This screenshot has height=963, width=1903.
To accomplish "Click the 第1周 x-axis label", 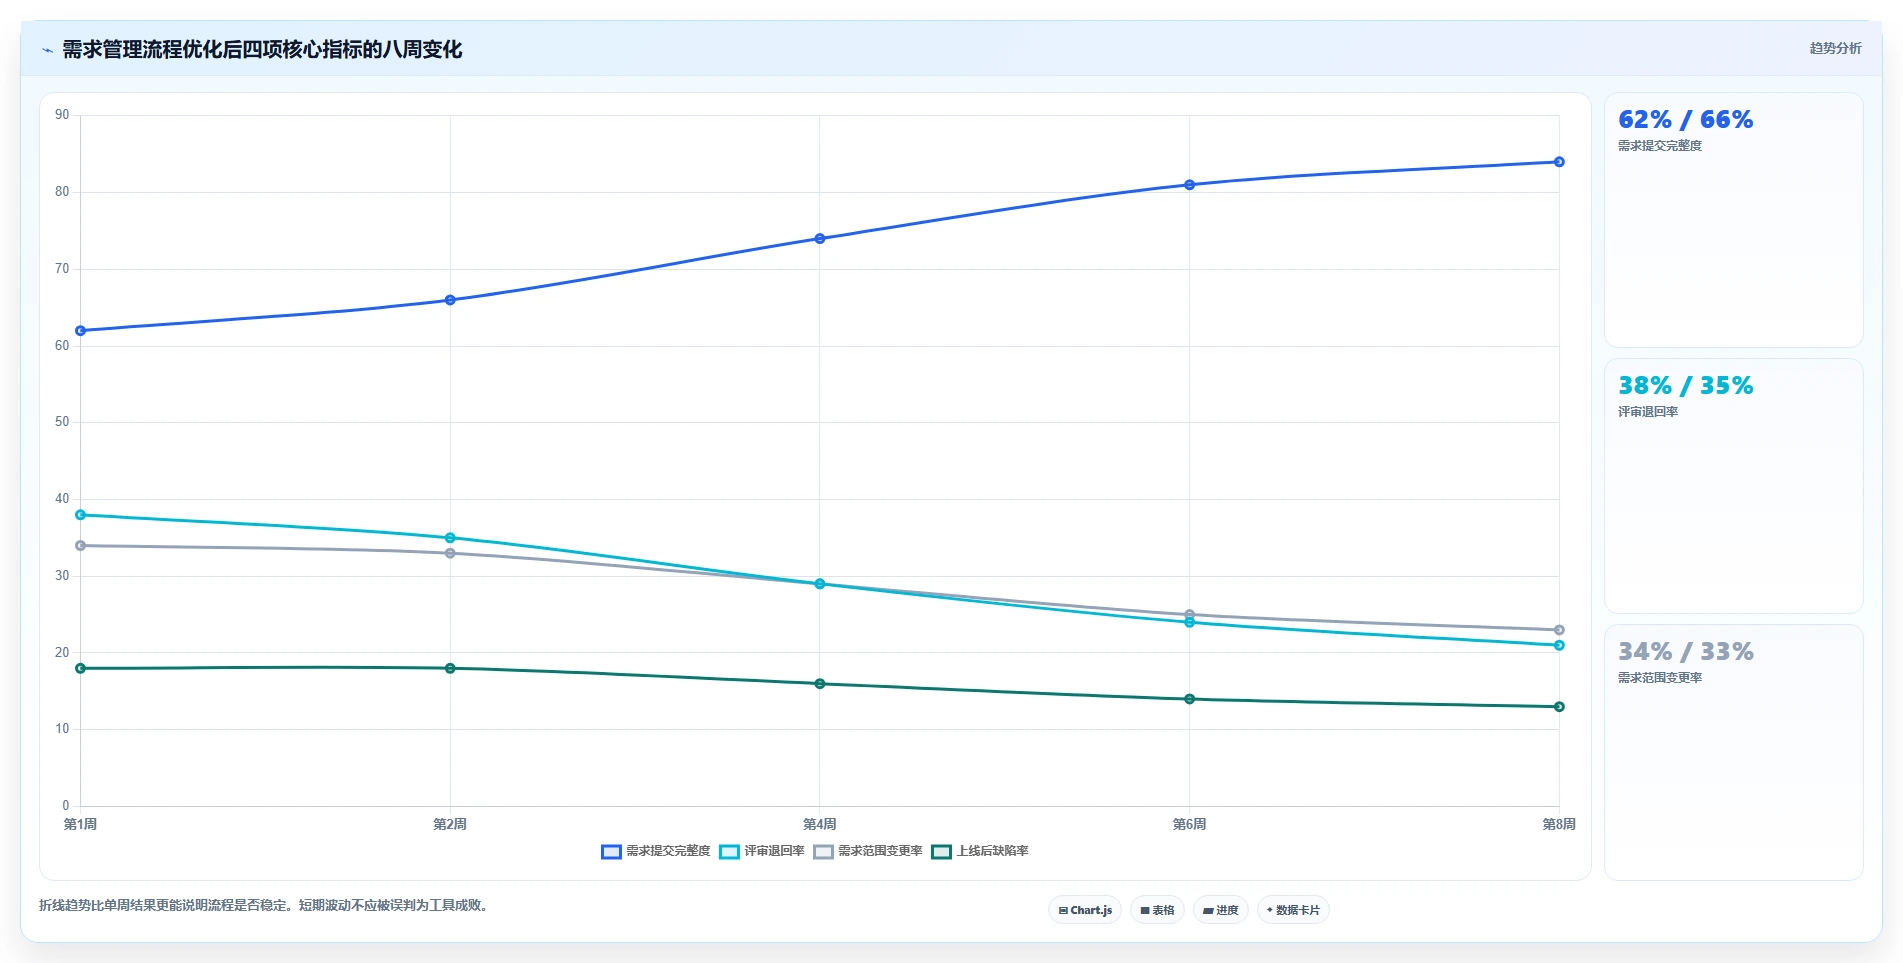I will pyautogui.click(x=80, y=825).
